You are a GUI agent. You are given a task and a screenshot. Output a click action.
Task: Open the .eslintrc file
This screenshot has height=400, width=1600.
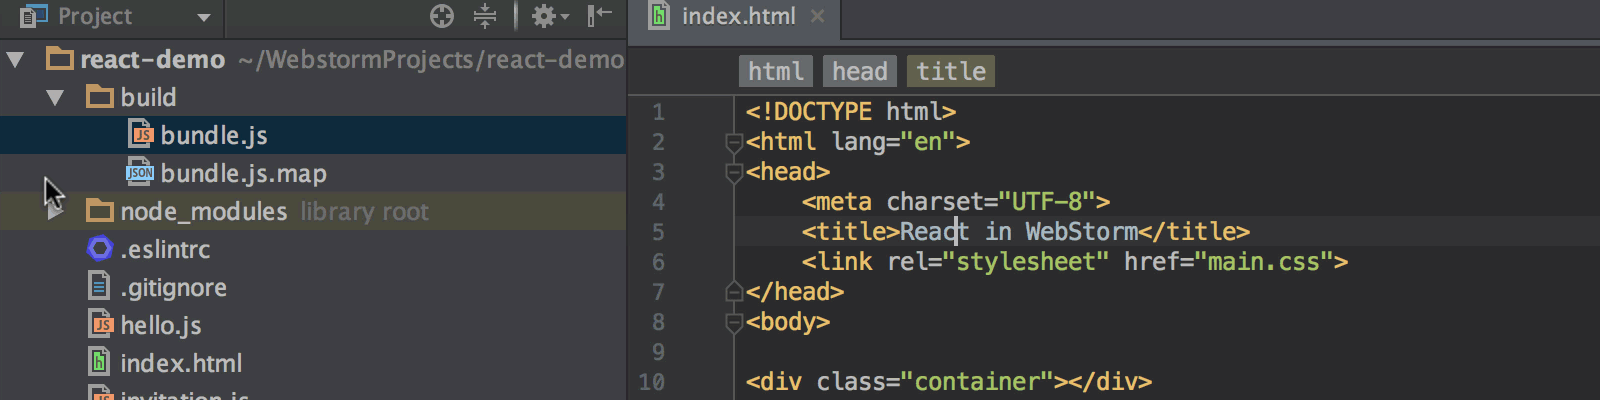166,249
